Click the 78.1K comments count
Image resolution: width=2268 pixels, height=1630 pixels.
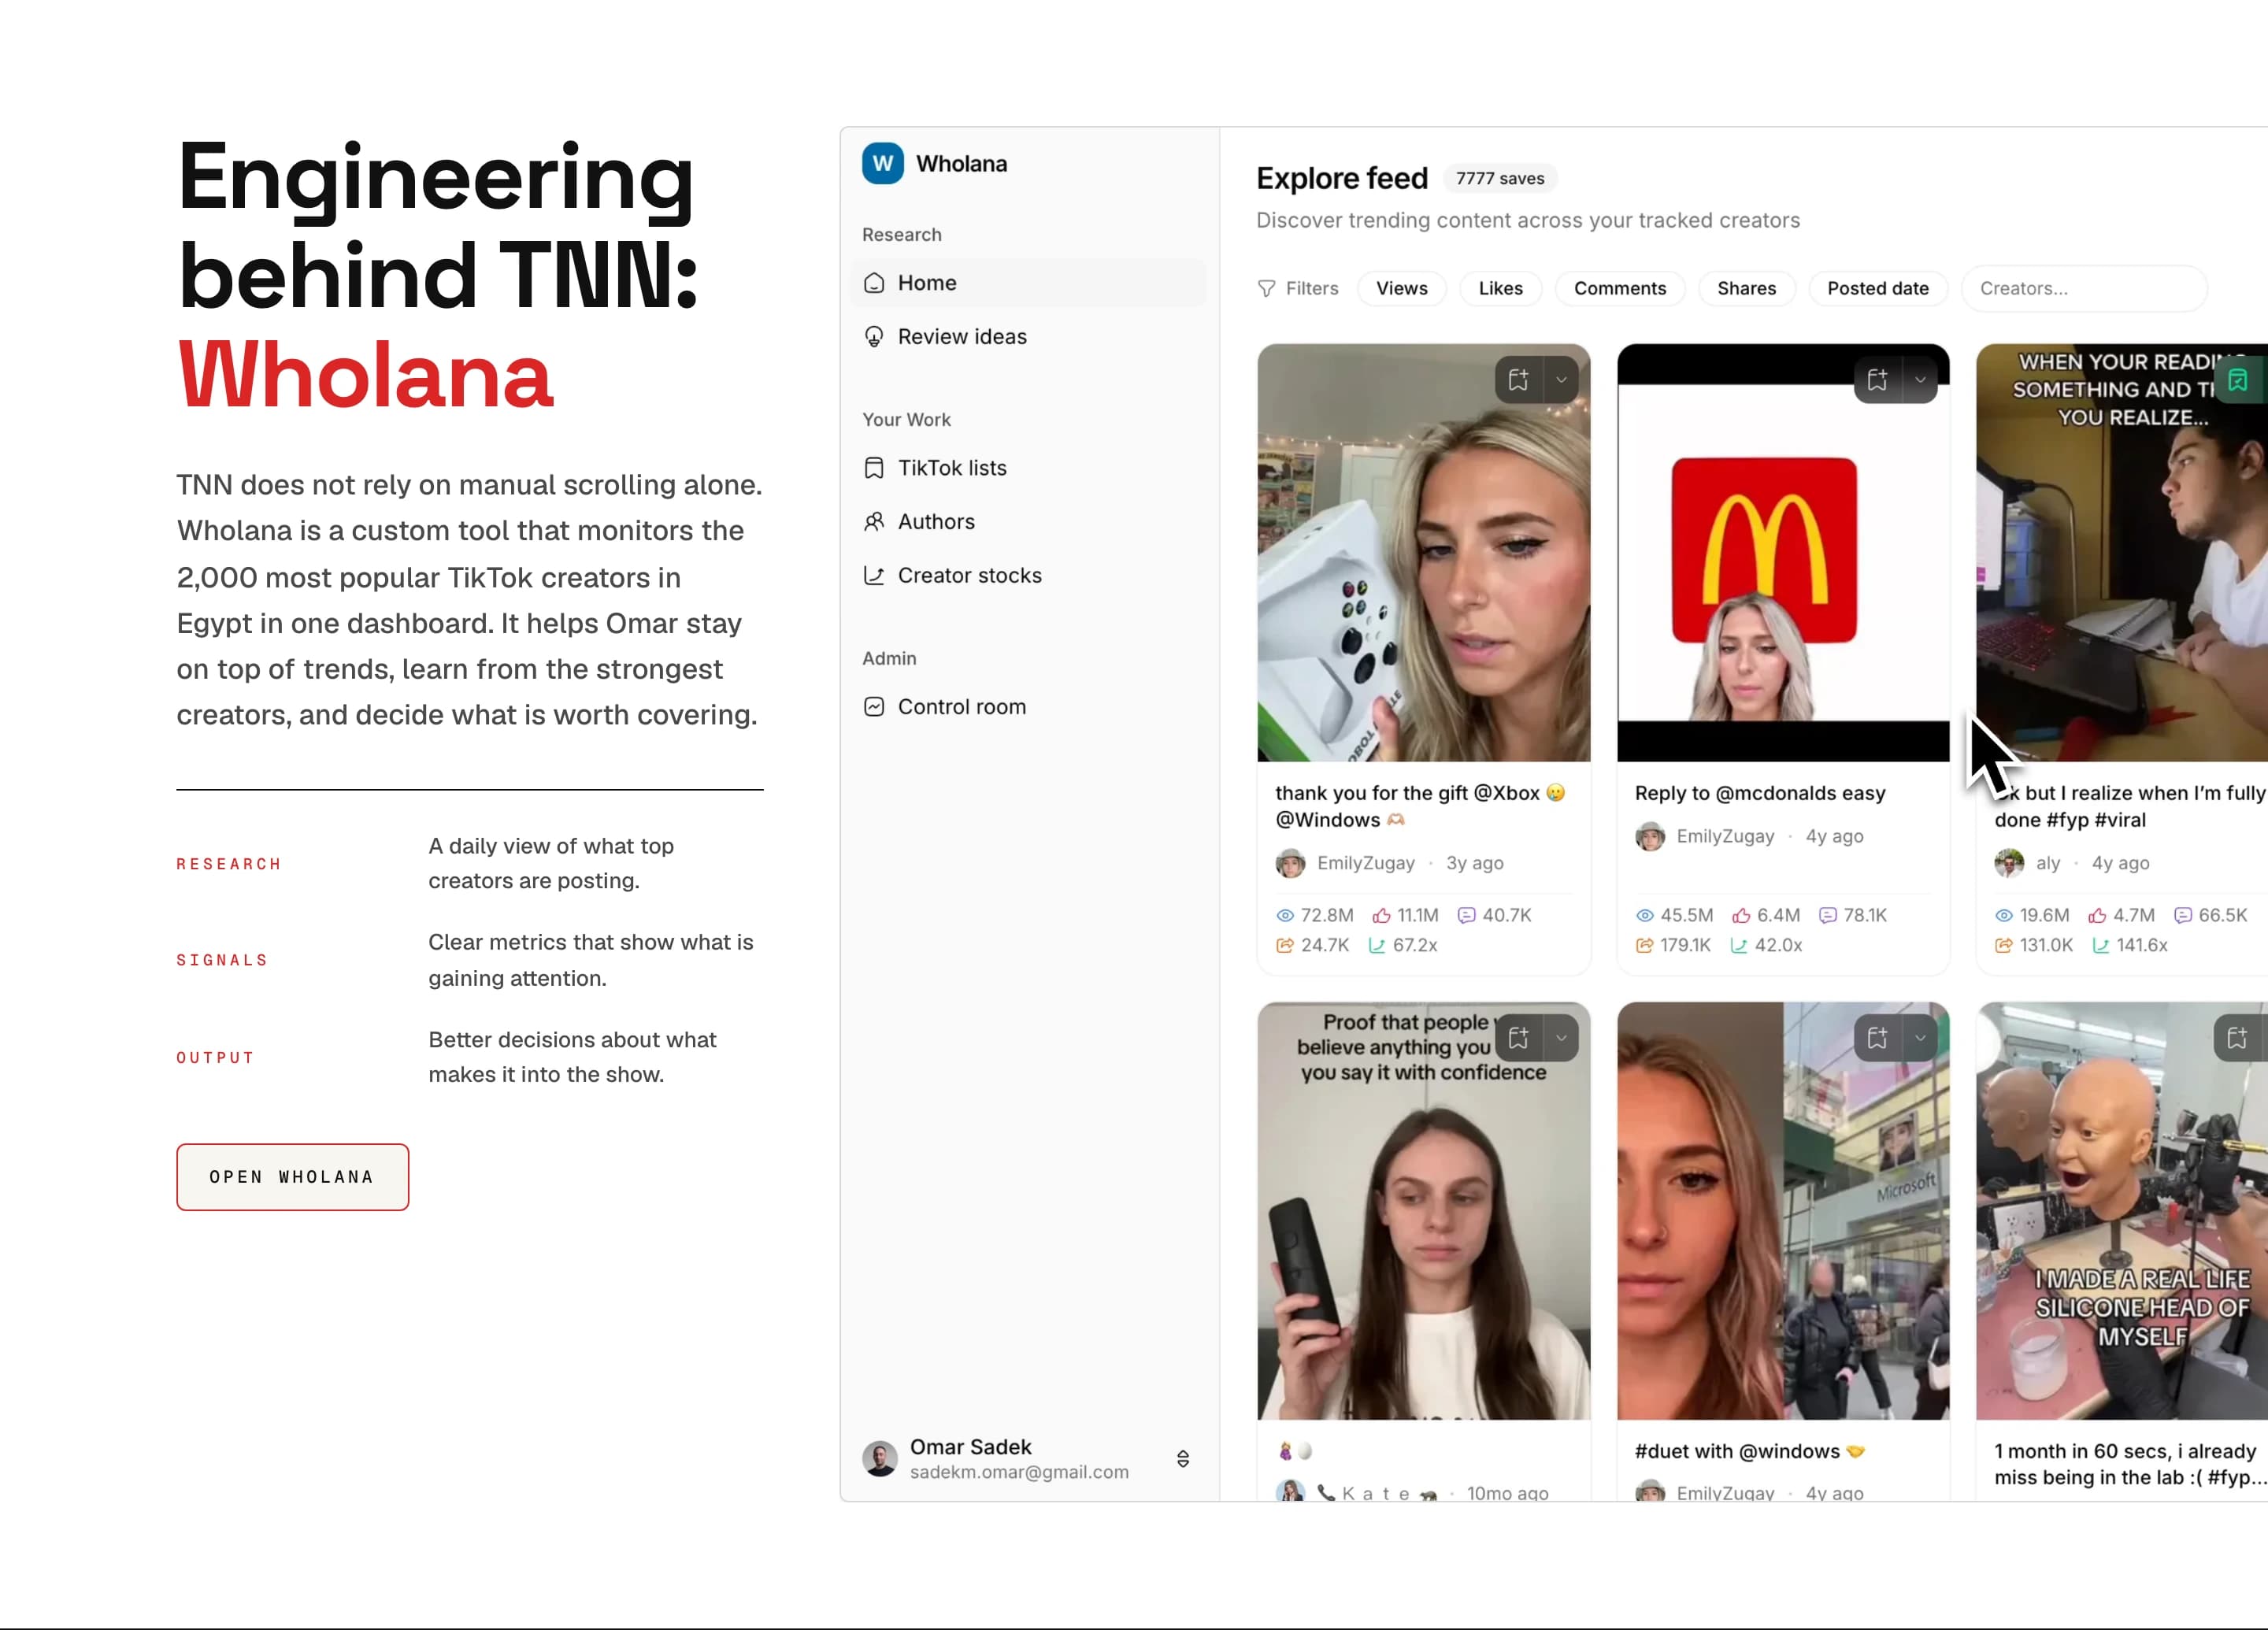[1865, 915]
